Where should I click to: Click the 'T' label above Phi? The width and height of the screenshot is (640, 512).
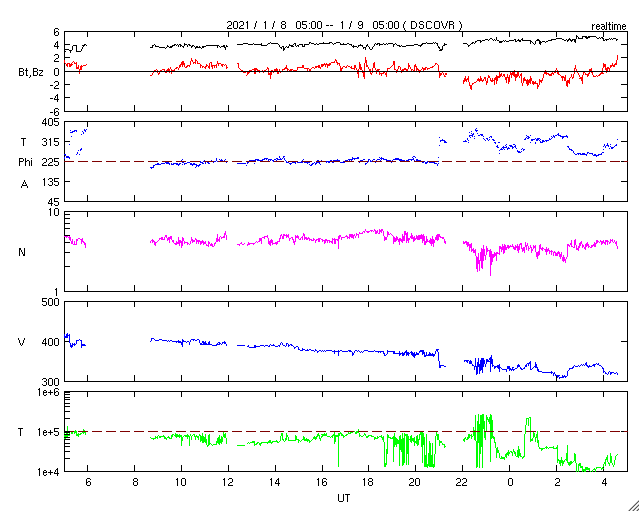(24, 142)
